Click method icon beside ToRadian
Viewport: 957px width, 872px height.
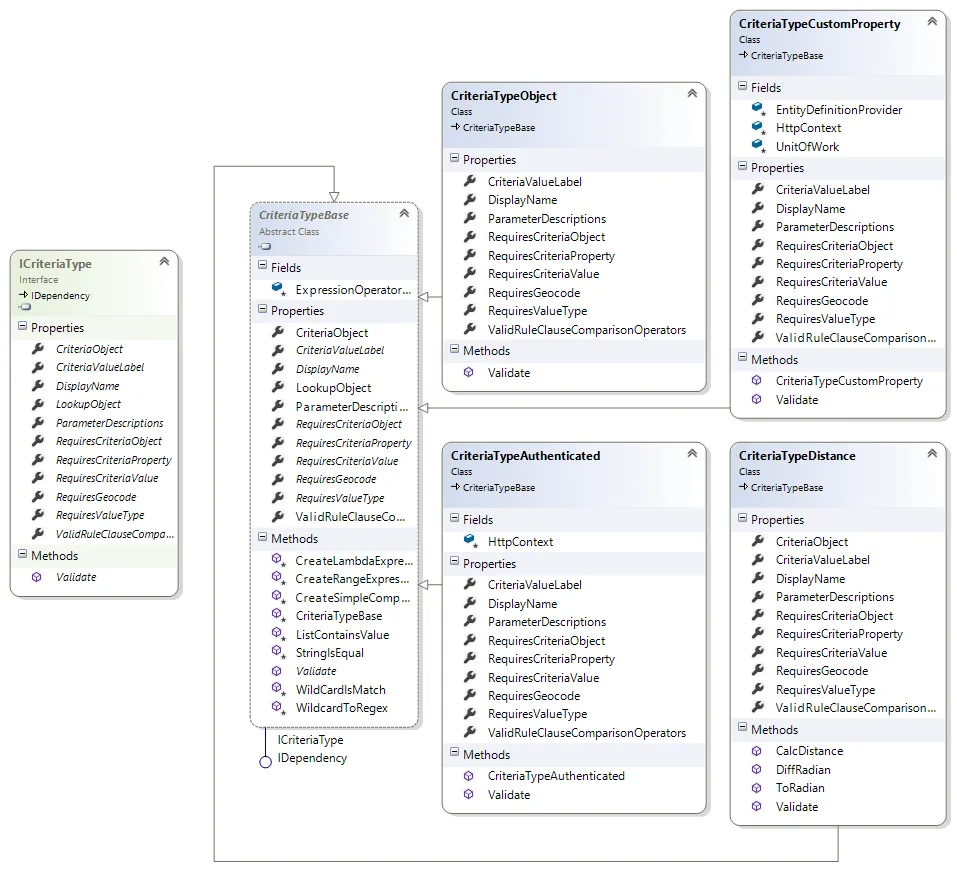pos(756,788)
